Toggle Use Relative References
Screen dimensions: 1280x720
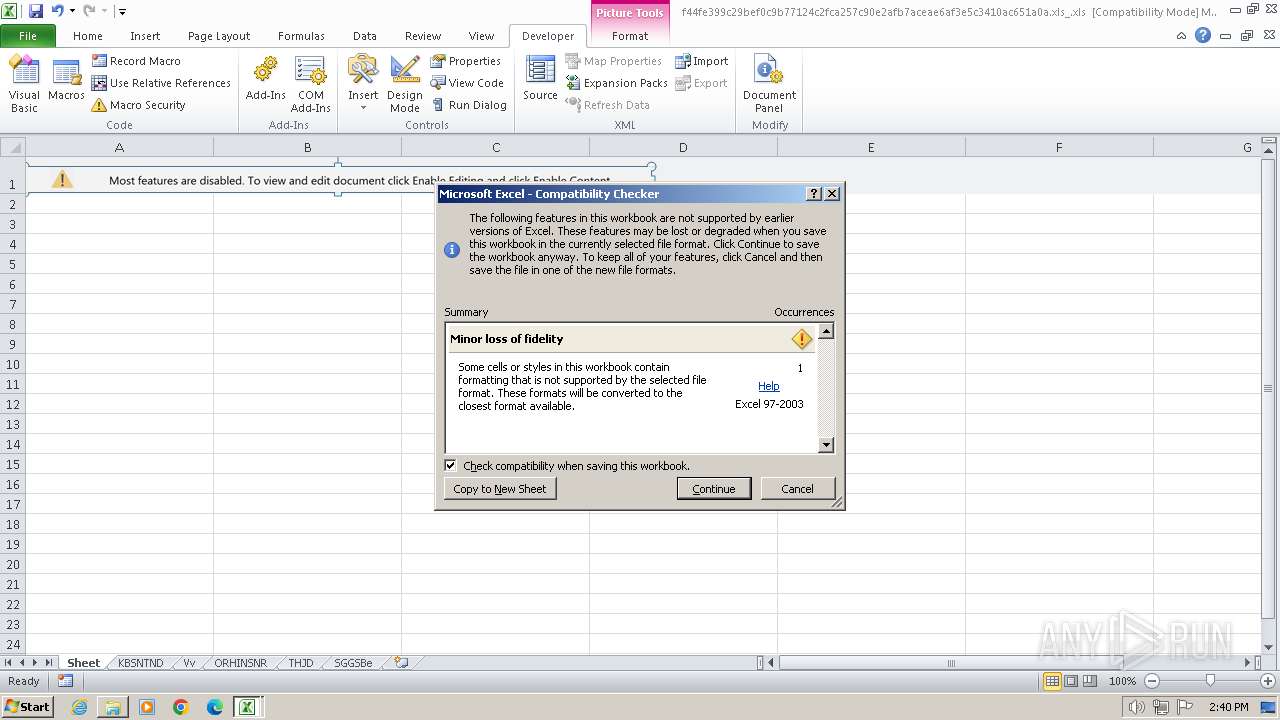click(x=161, y=83)
